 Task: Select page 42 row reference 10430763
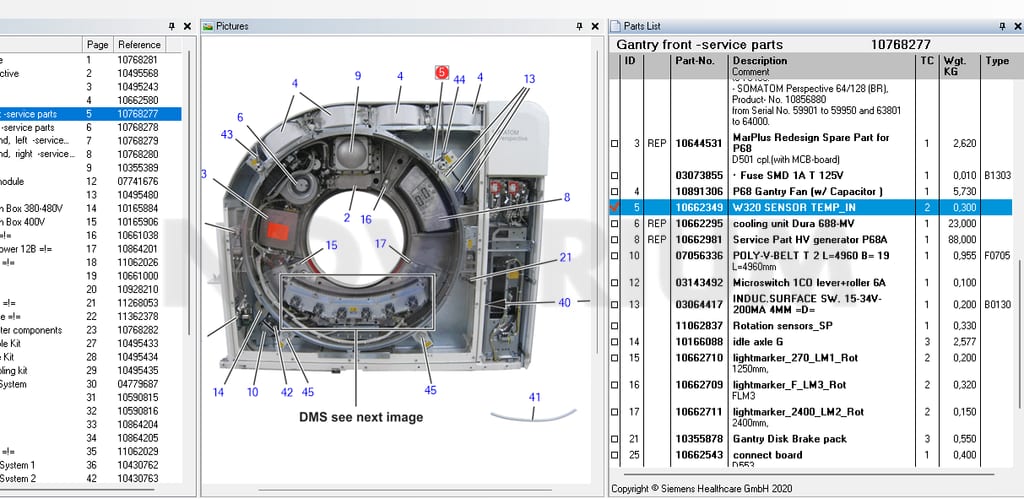(91, 479)
